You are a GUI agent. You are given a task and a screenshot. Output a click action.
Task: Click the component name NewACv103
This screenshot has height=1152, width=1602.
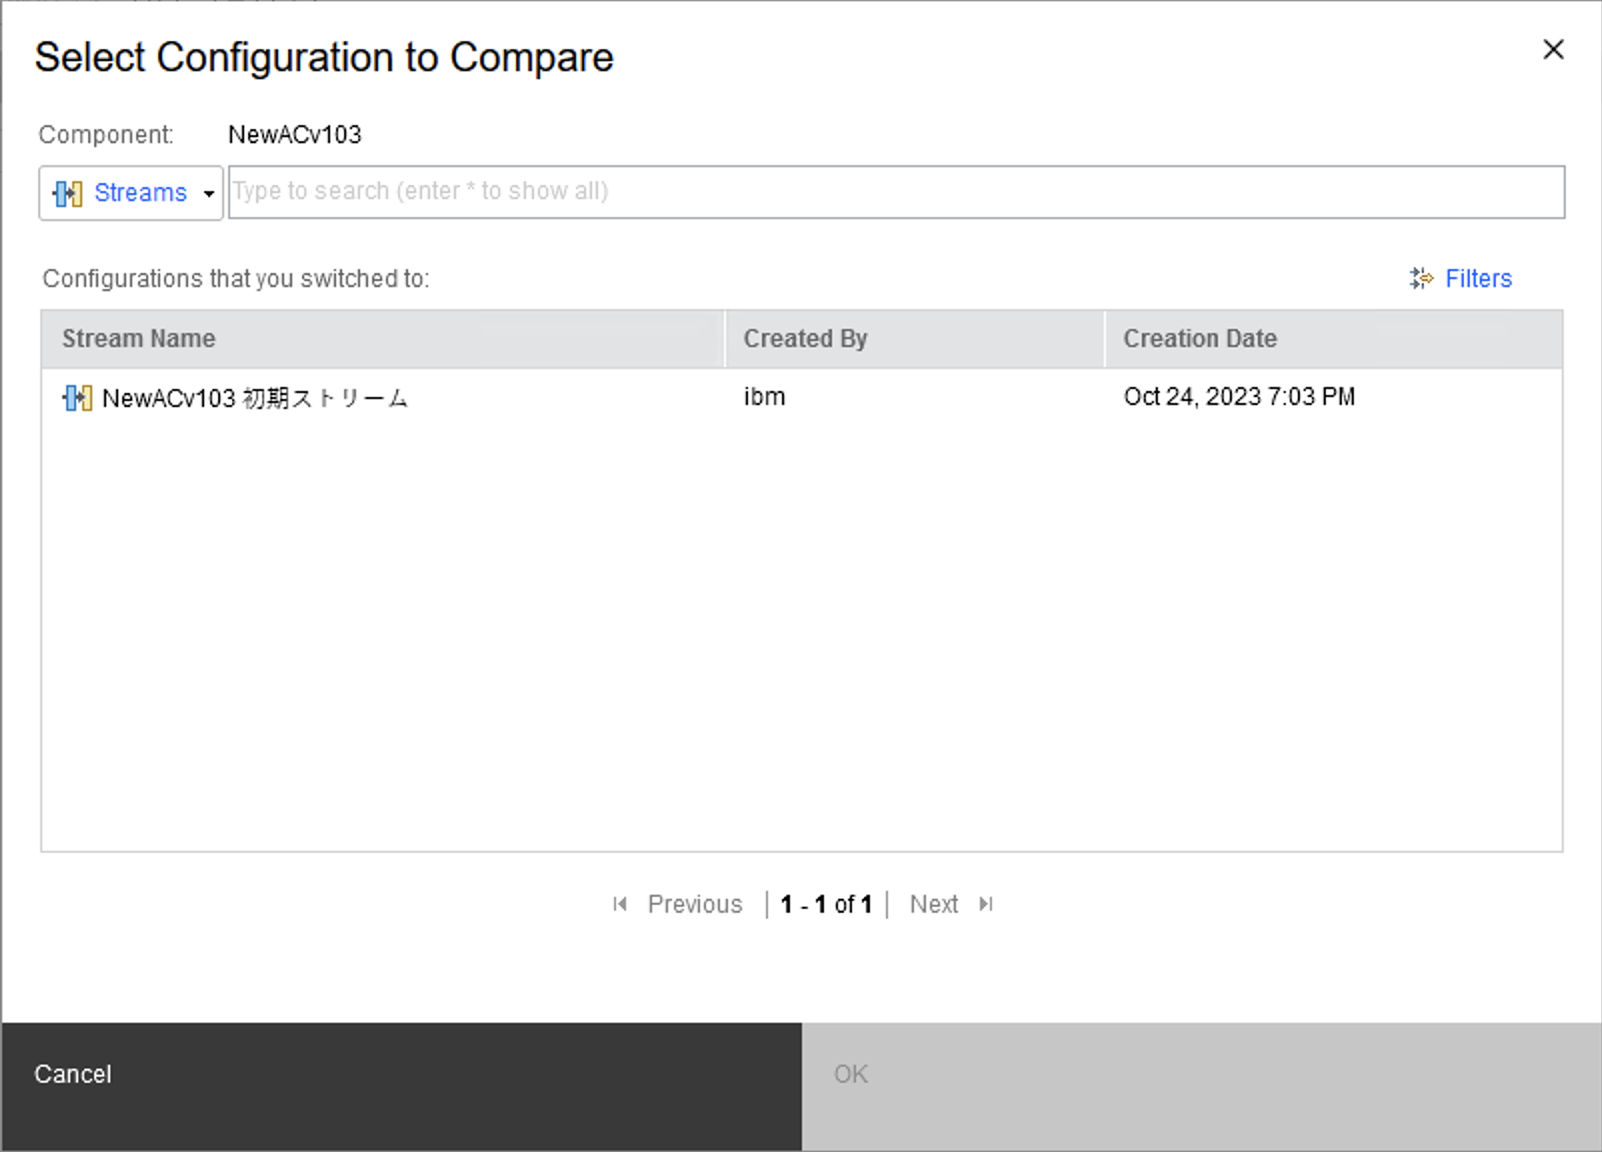coord(295,135)
